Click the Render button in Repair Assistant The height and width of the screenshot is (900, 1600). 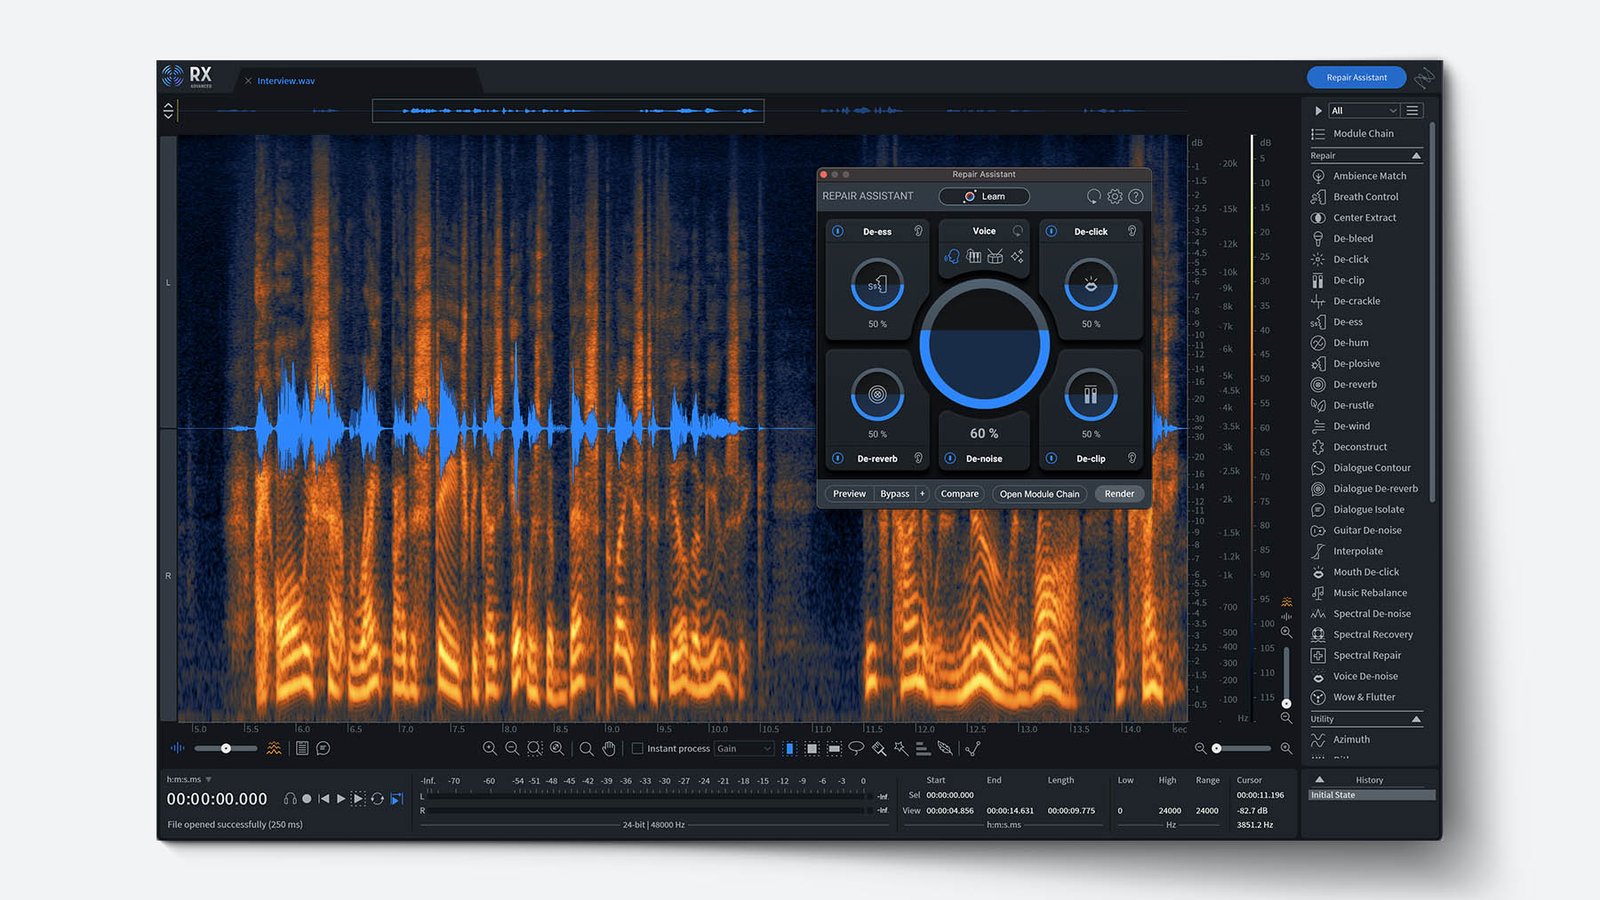[1118, 493]
